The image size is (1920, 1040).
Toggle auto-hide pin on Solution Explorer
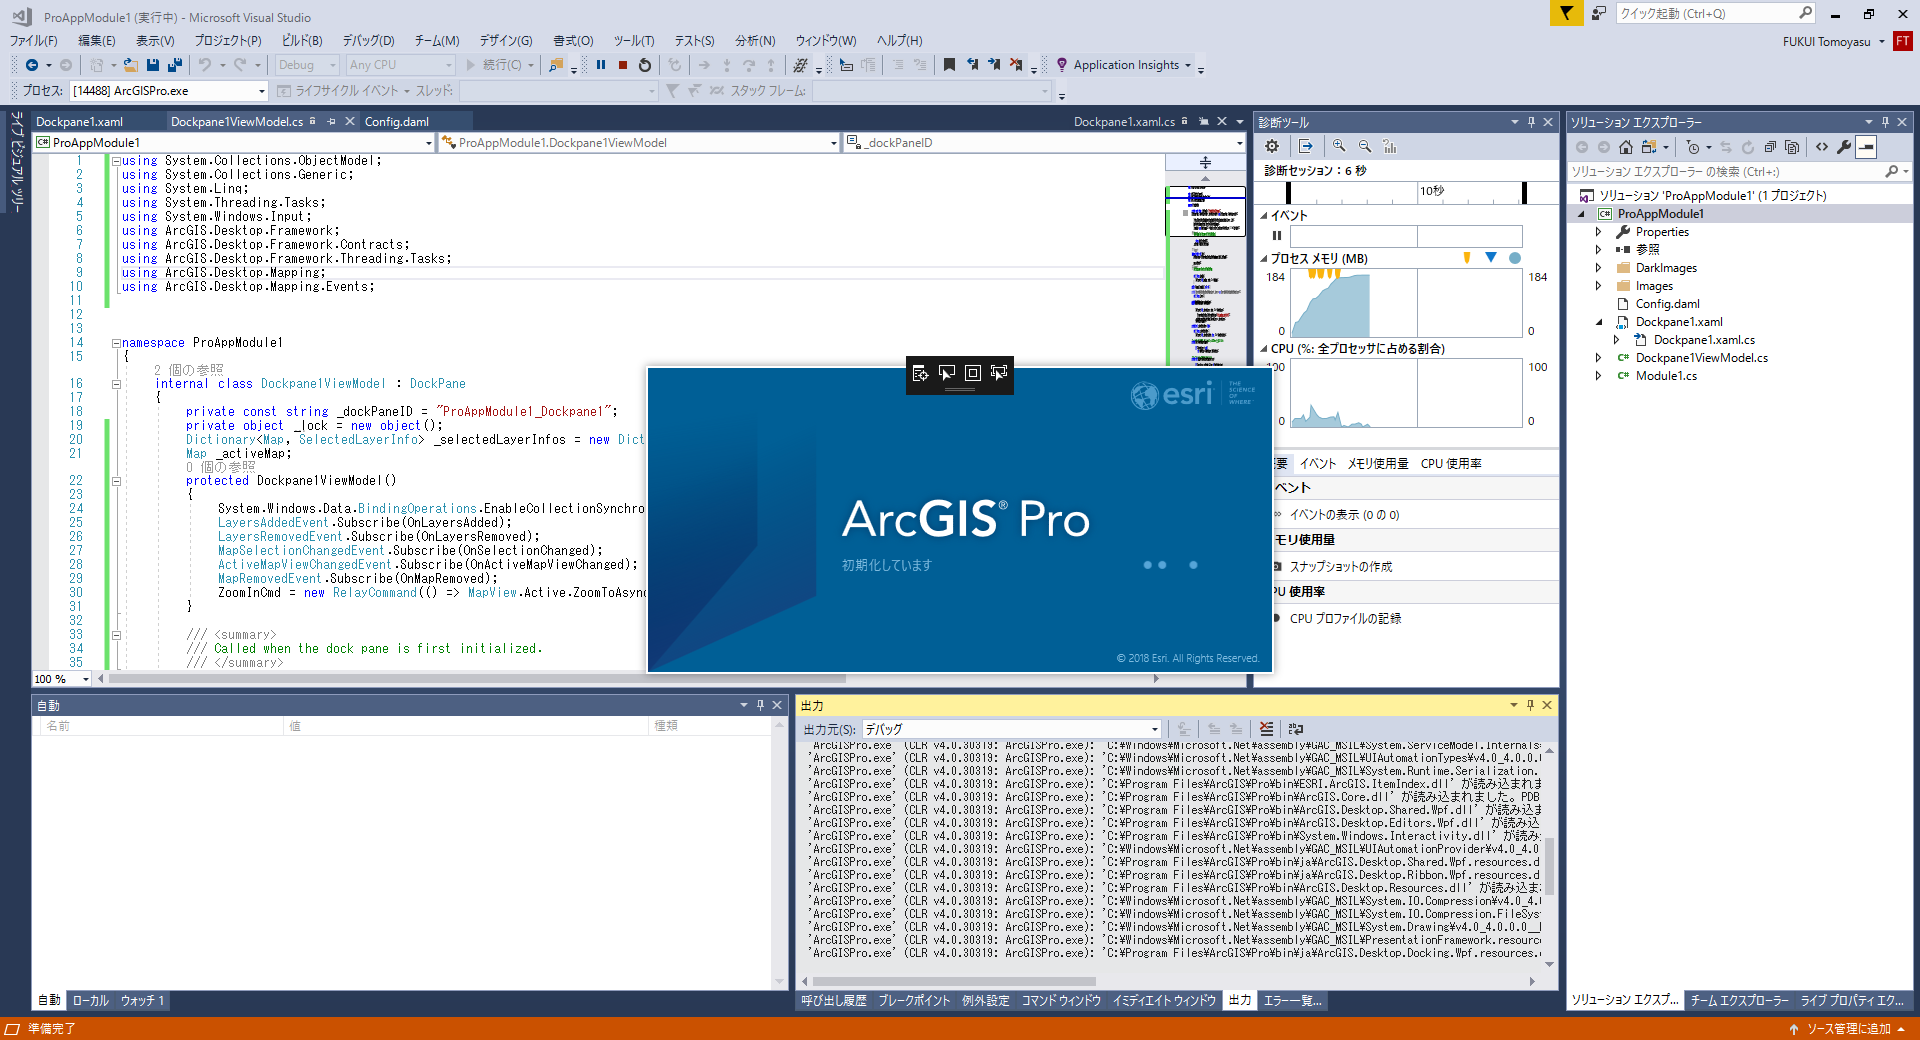pos(1885,122)
